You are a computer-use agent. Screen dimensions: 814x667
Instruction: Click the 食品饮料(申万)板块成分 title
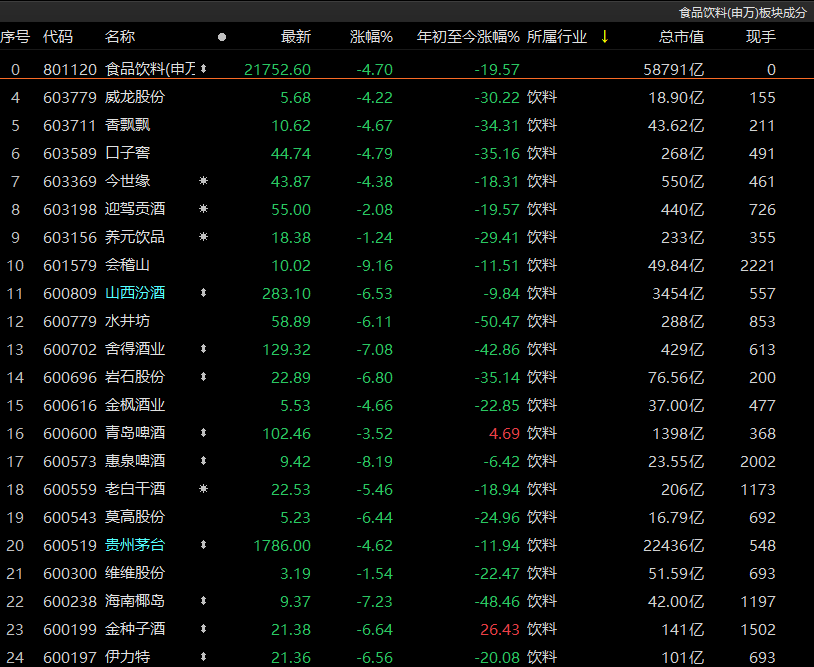(x=743, y=12)
